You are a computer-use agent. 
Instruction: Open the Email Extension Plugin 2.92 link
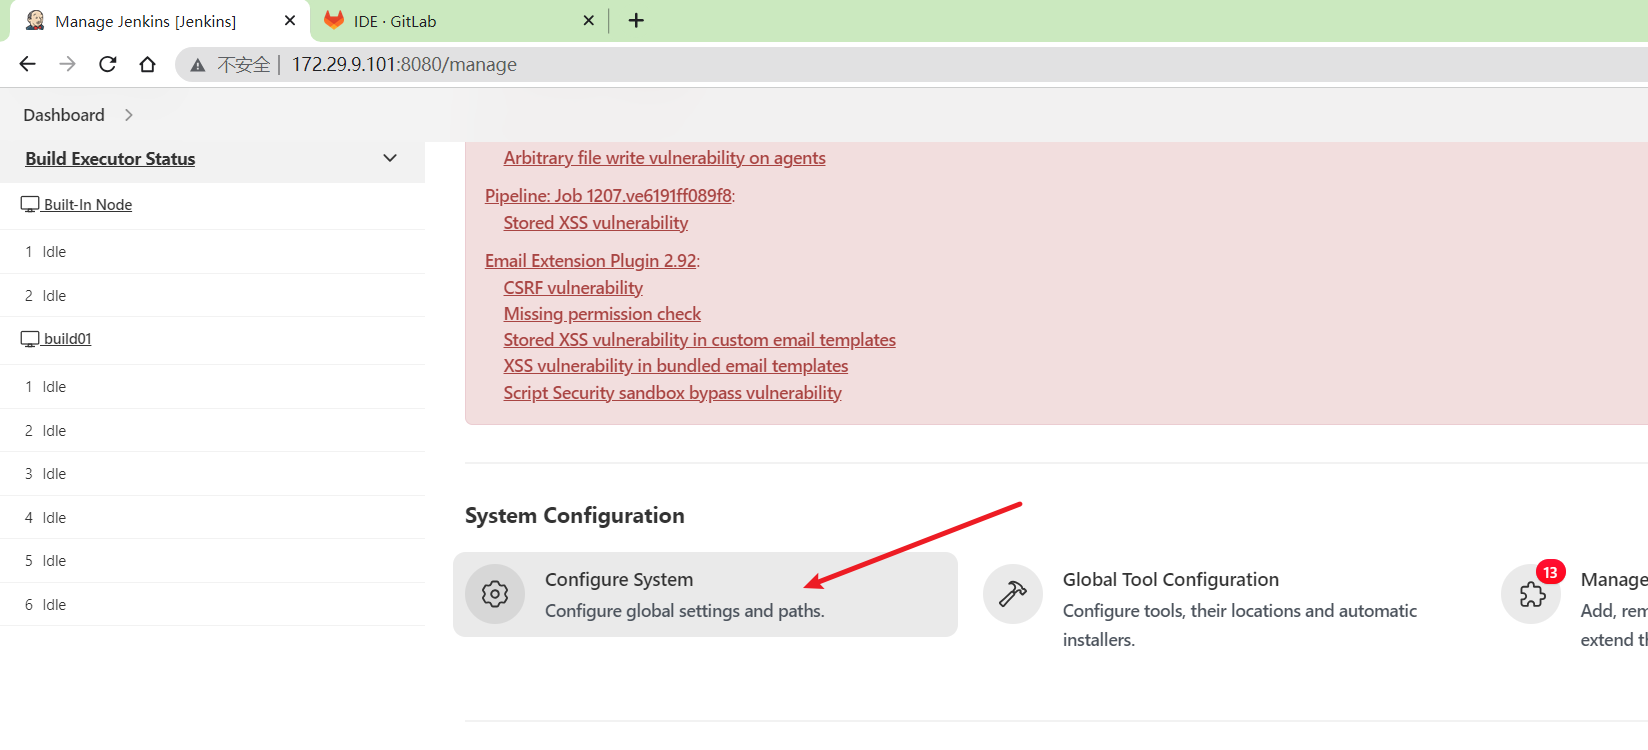click(x=590, y=261)
